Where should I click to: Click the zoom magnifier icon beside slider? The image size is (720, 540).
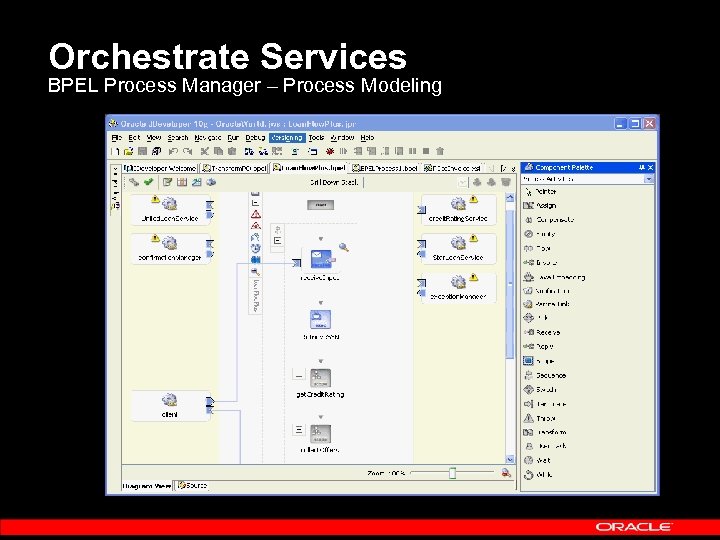pos(506,472)
